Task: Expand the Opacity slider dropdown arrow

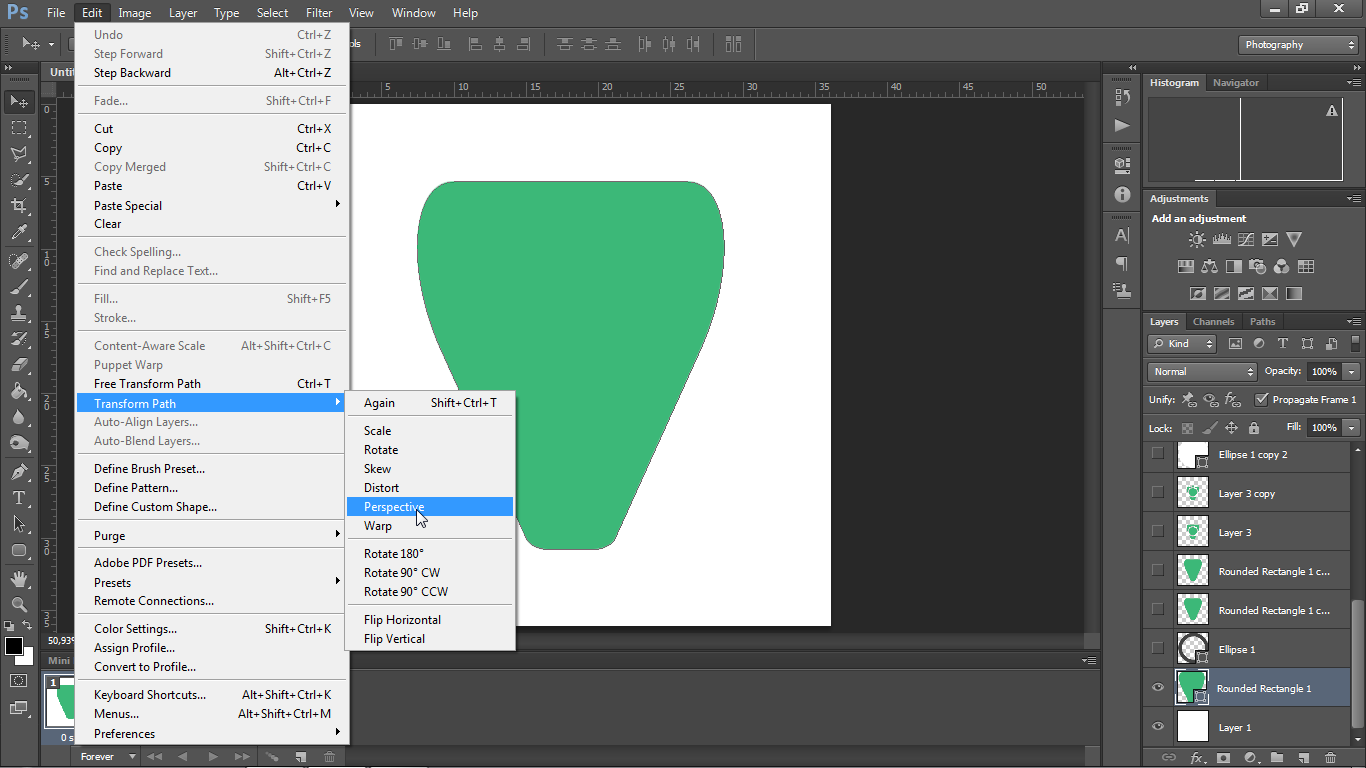Action: [1352, 371]
